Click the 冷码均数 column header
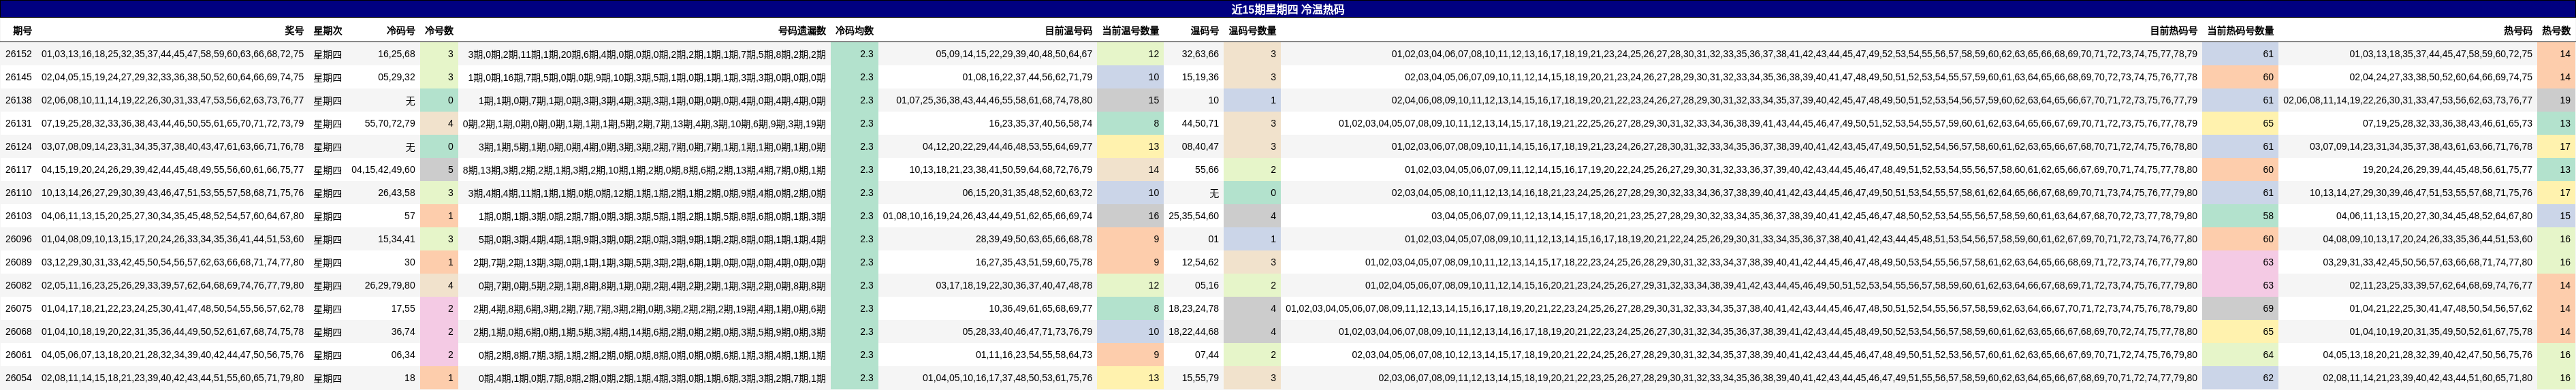The image size is (2576, 390). pos(854,31)
